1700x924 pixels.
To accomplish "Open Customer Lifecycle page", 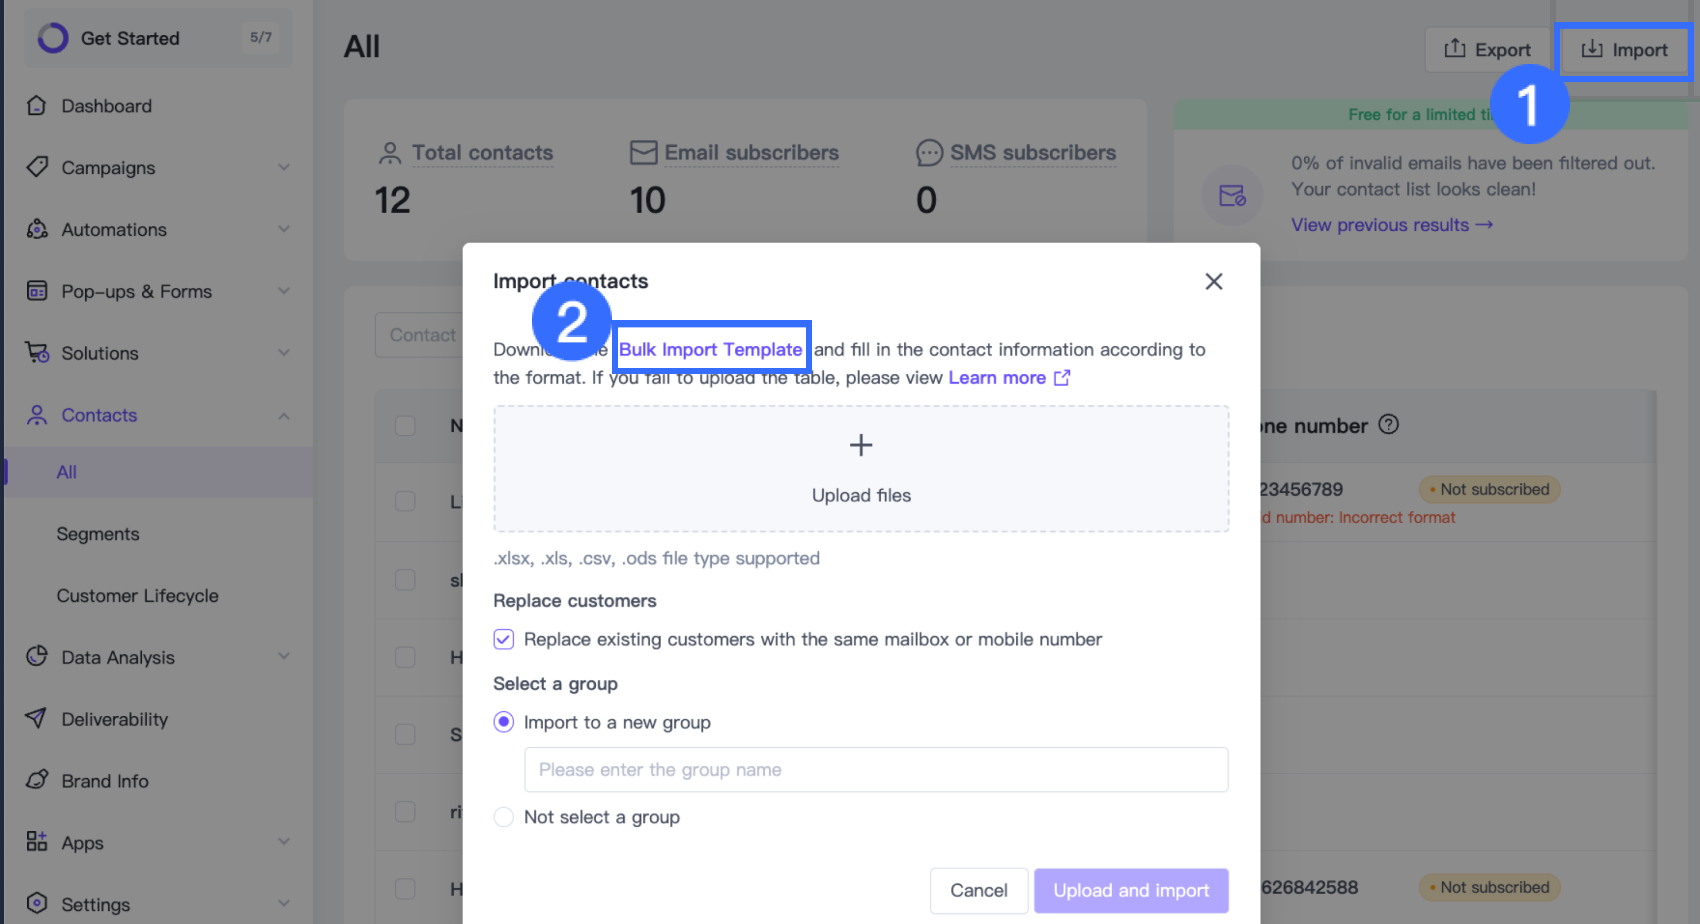I will pos(137,596).
